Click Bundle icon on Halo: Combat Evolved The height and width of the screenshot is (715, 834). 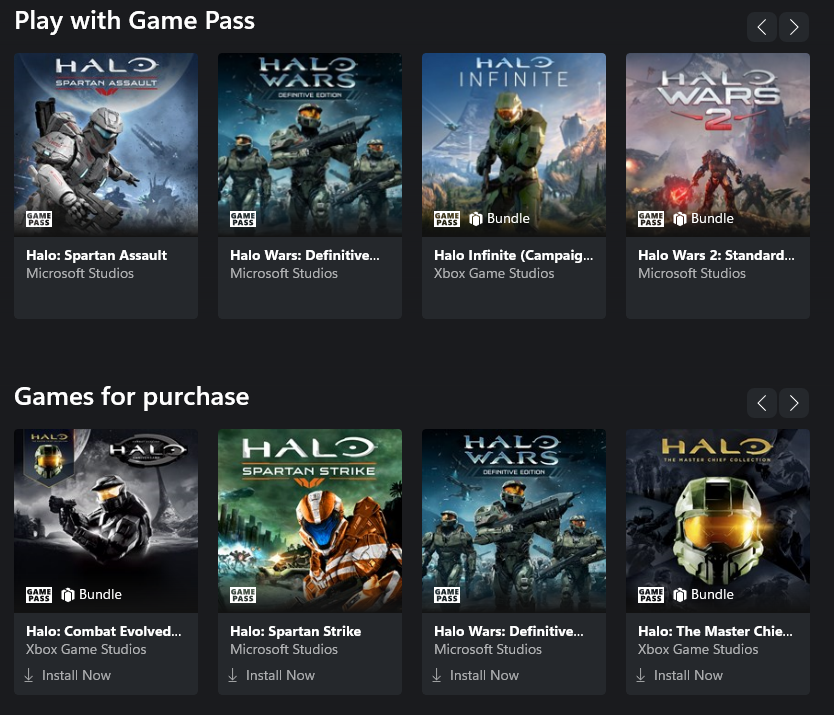68,595
